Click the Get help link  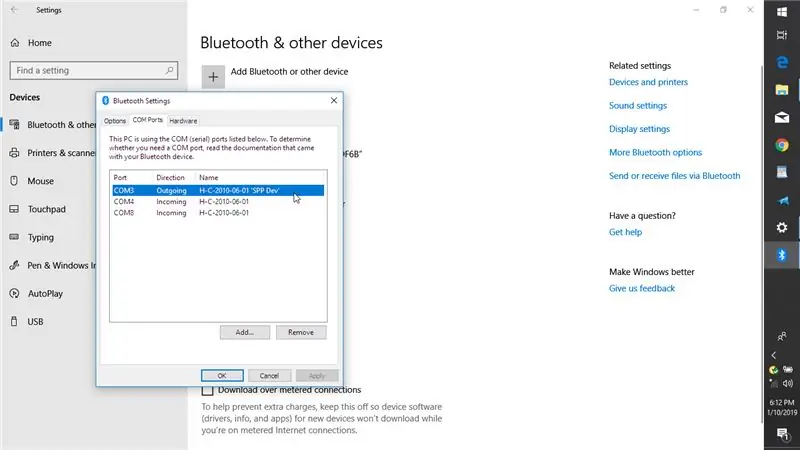[625, 232]
